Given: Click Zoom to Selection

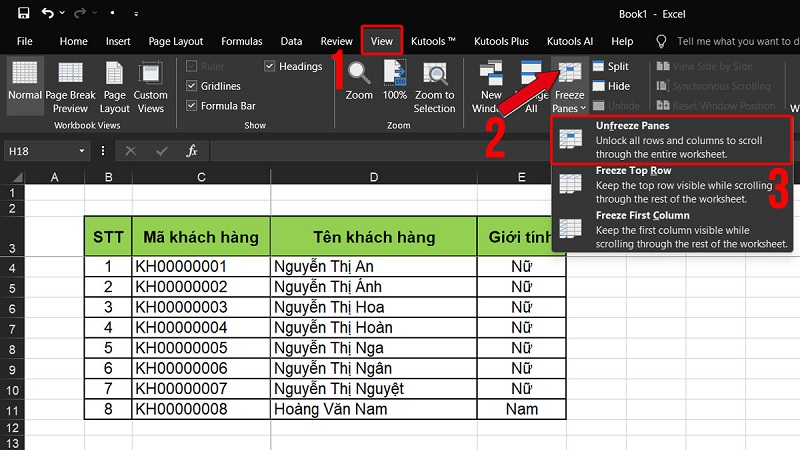Looking at the screenshot, I should click(434, 87).
